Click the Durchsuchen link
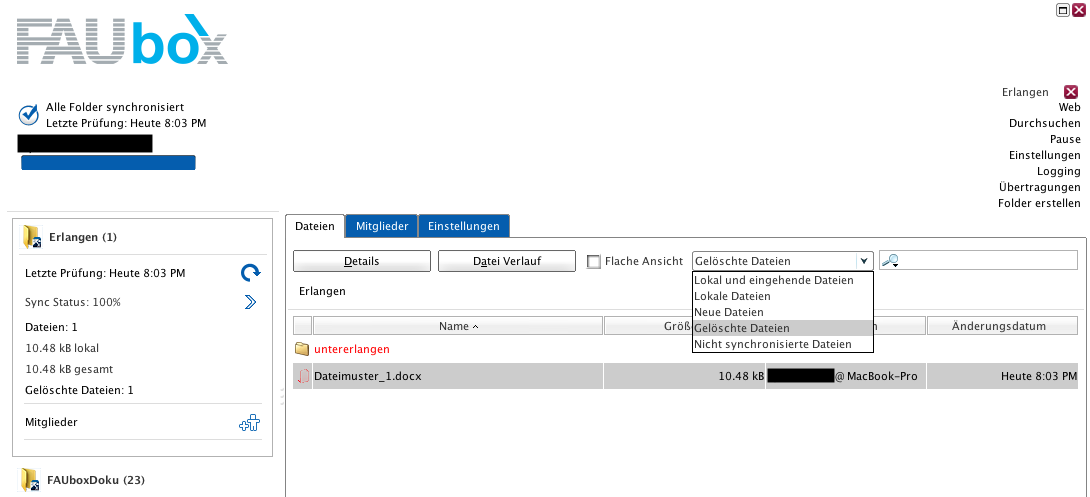1090x497 pixels. click(x=1045, y=123)
